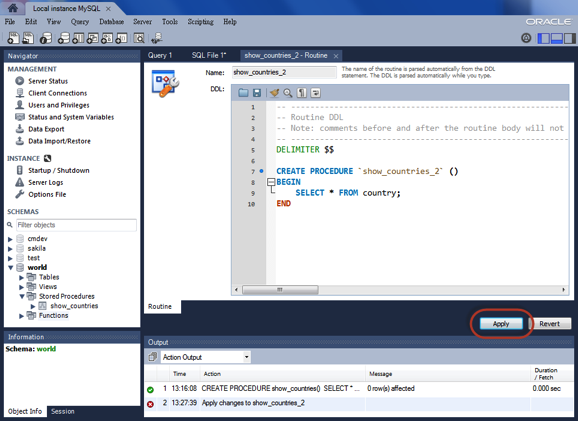Viewport: 578px width, 421px height.
Task: Open the File menu
Action: (10, 21)
